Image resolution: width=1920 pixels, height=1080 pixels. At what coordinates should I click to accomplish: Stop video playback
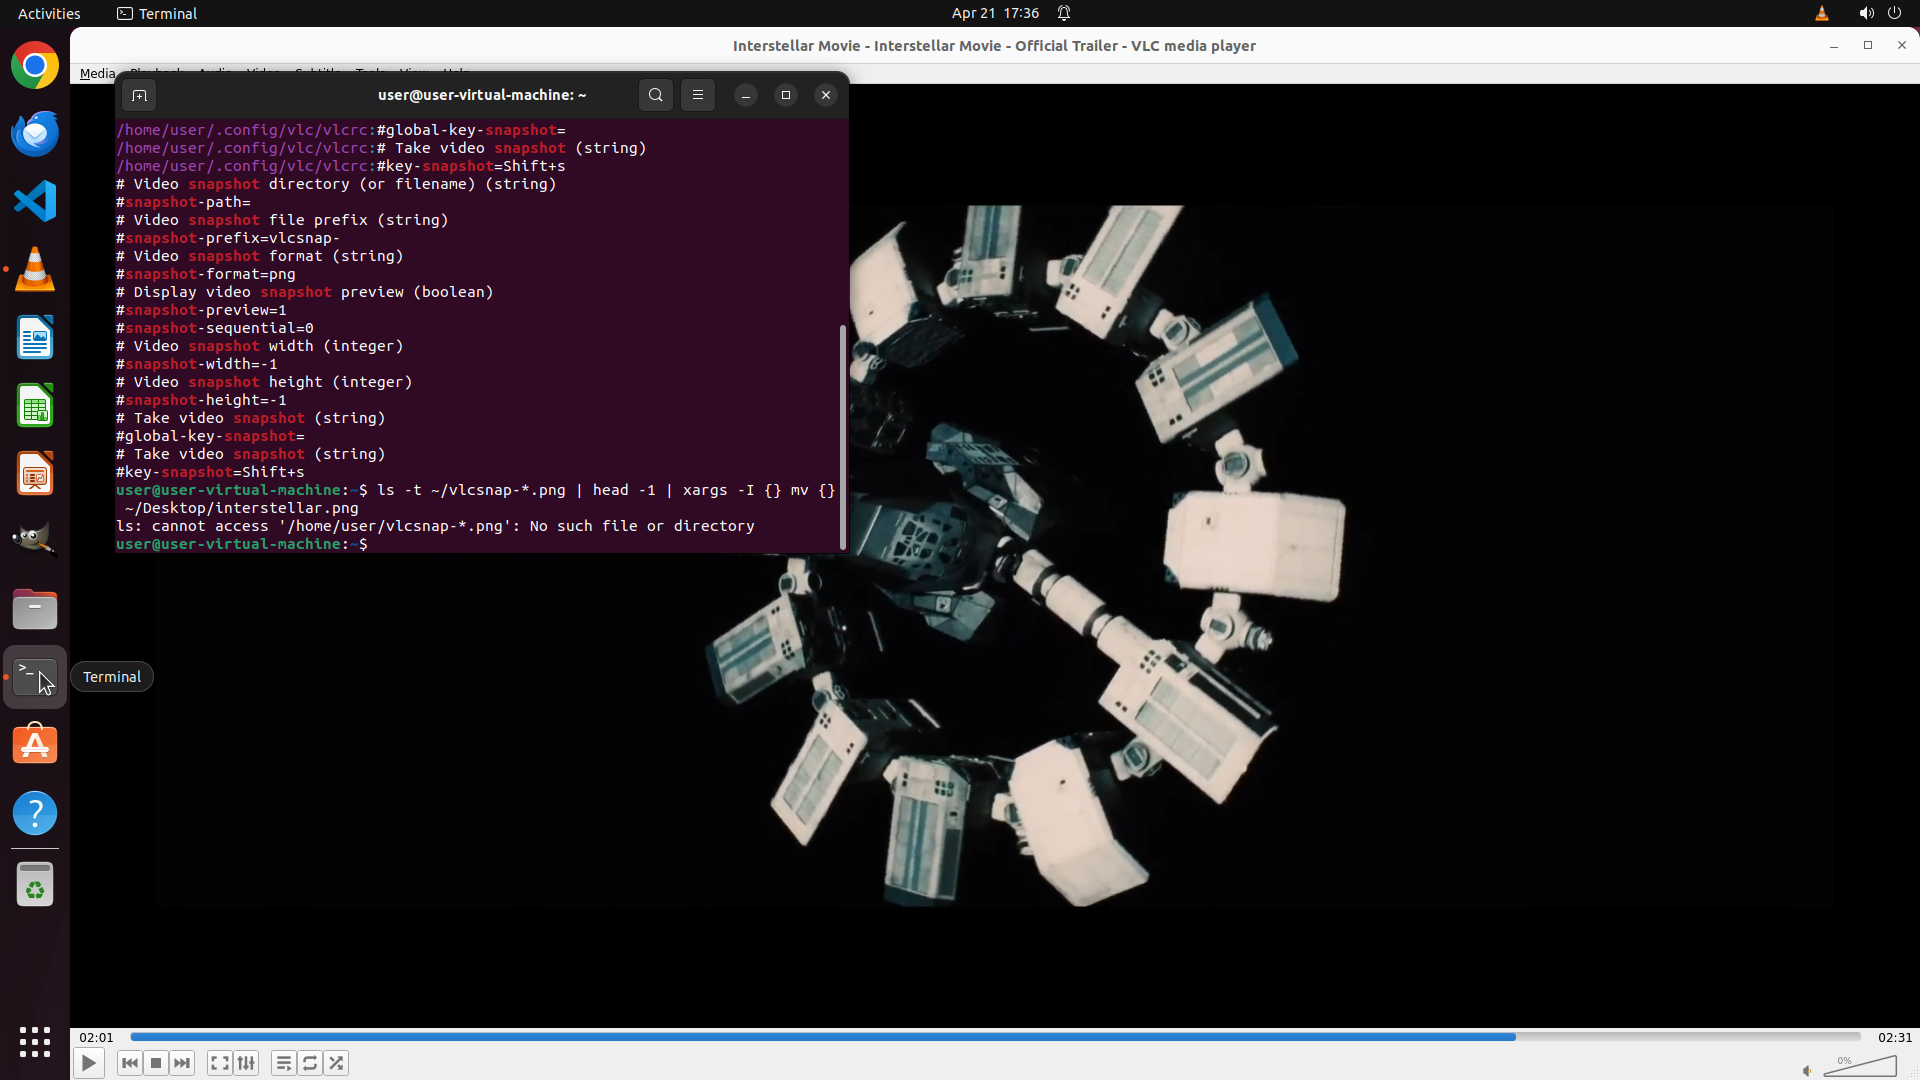pos(156,1063)
